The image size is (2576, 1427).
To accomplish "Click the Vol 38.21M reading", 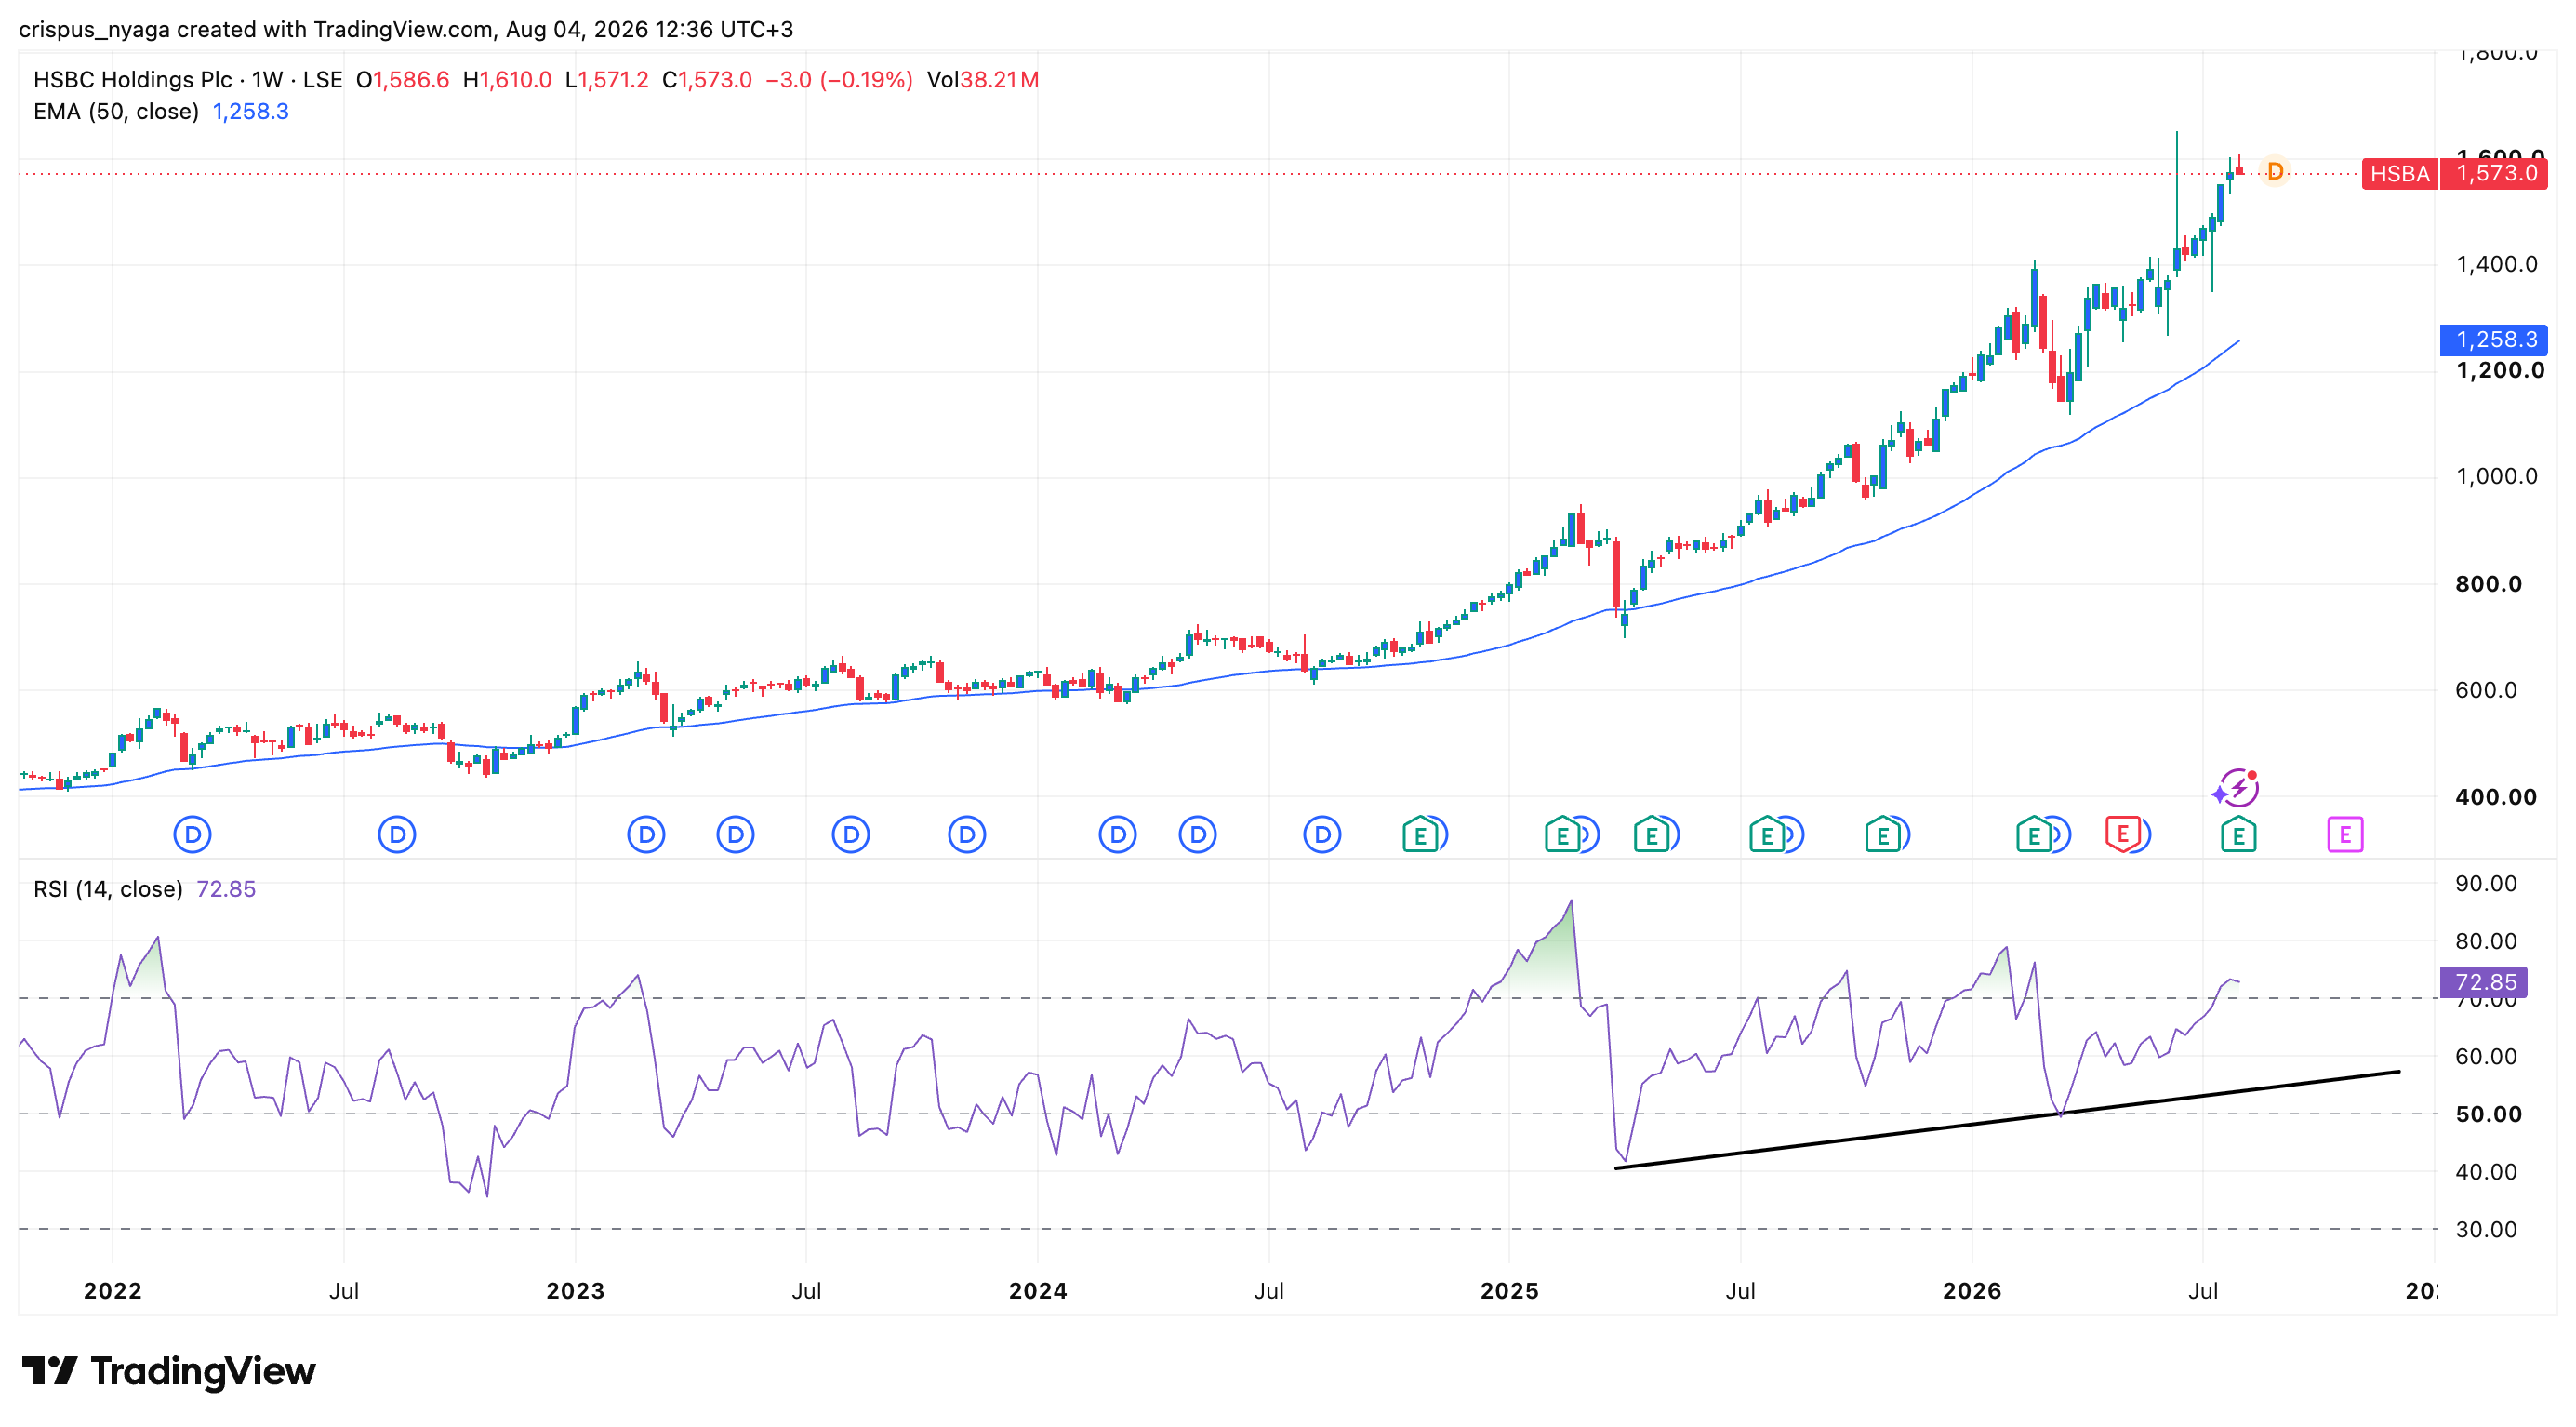I will [x=983, y=80].
